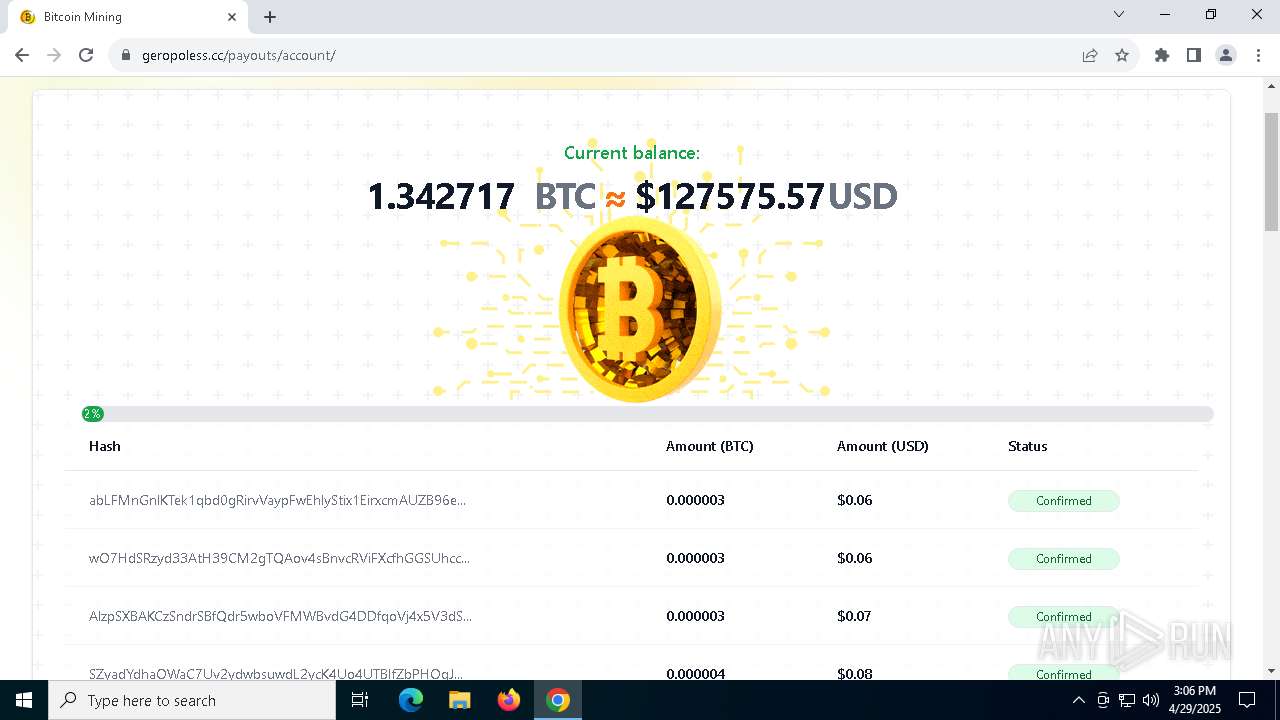1280x720 pixels.
Task: Click the Amount (BTC) column header
Action: point(710,446)
